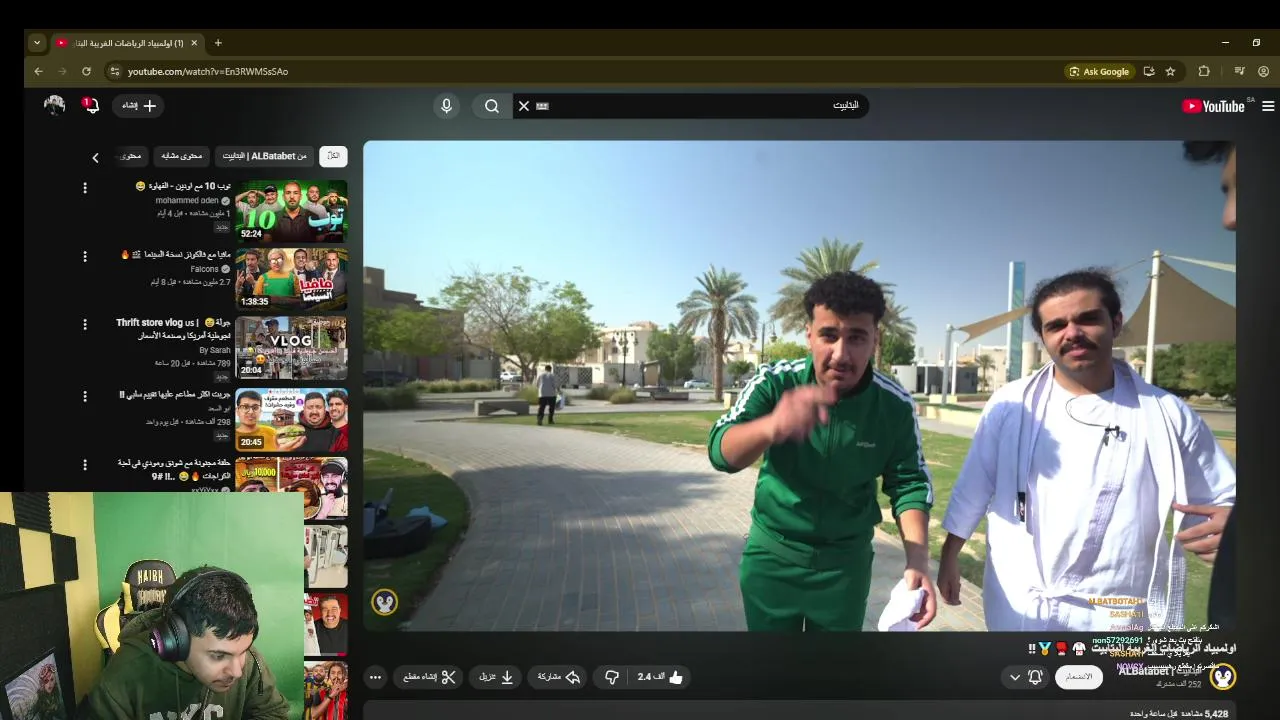1280x720 pixels.
Task: Run search with magnifying glass button
Action: [492, 106]
